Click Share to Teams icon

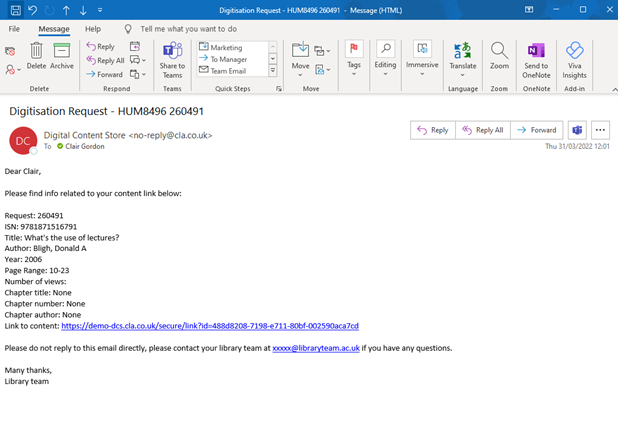[172, 54]
